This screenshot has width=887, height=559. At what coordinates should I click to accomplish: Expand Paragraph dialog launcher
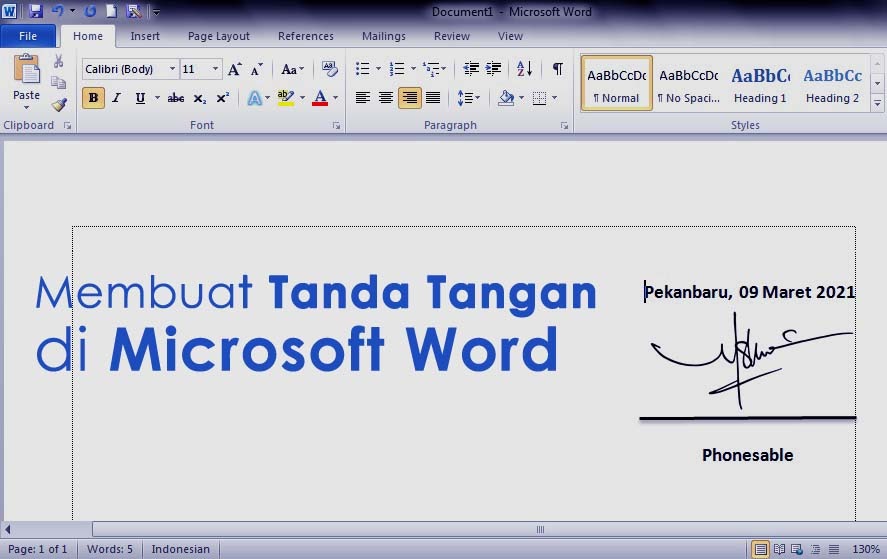point(564,126)
